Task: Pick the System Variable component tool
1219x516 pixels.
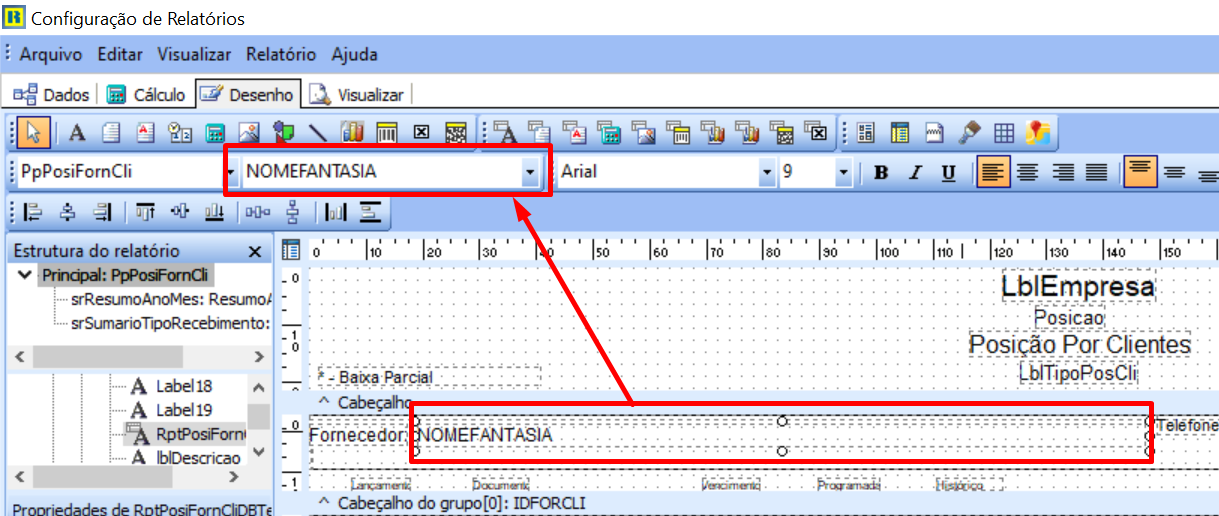Action: pyautogui.click(x=180, y=131)
